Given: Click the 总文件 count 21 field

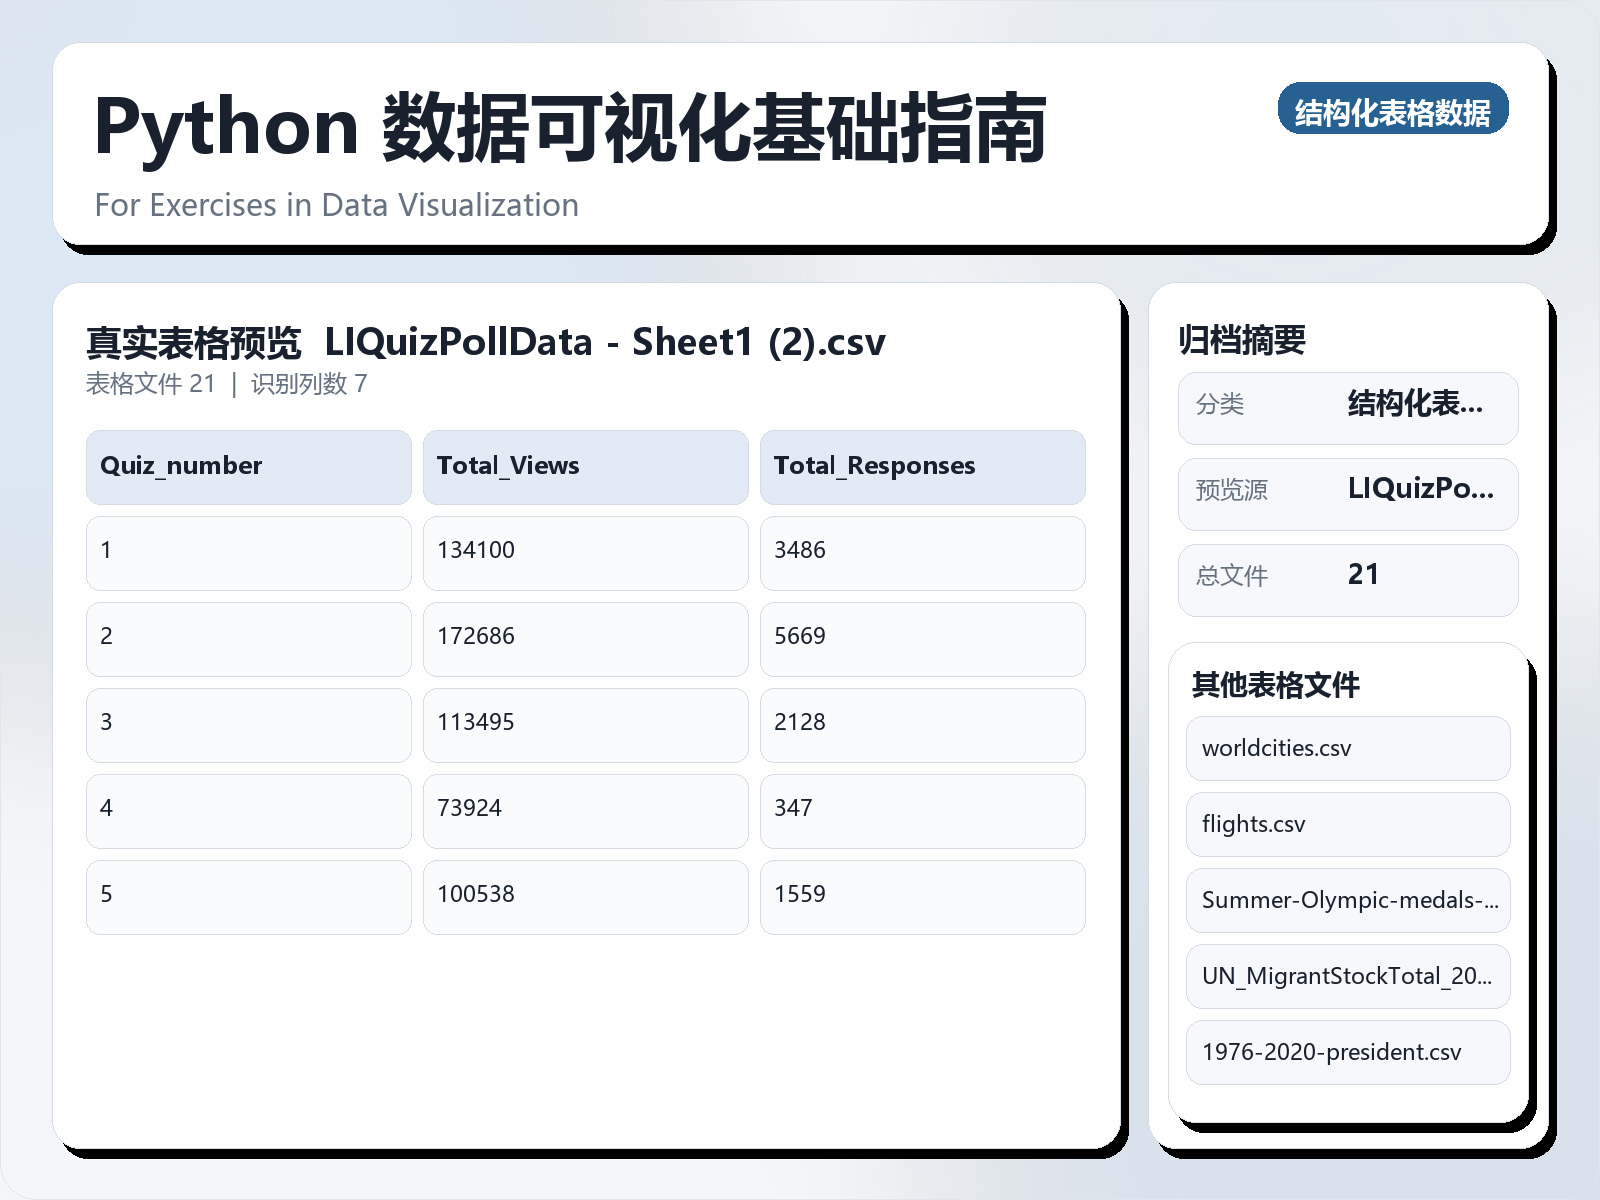Looking at the screenshot, I should coord(1347,578).
